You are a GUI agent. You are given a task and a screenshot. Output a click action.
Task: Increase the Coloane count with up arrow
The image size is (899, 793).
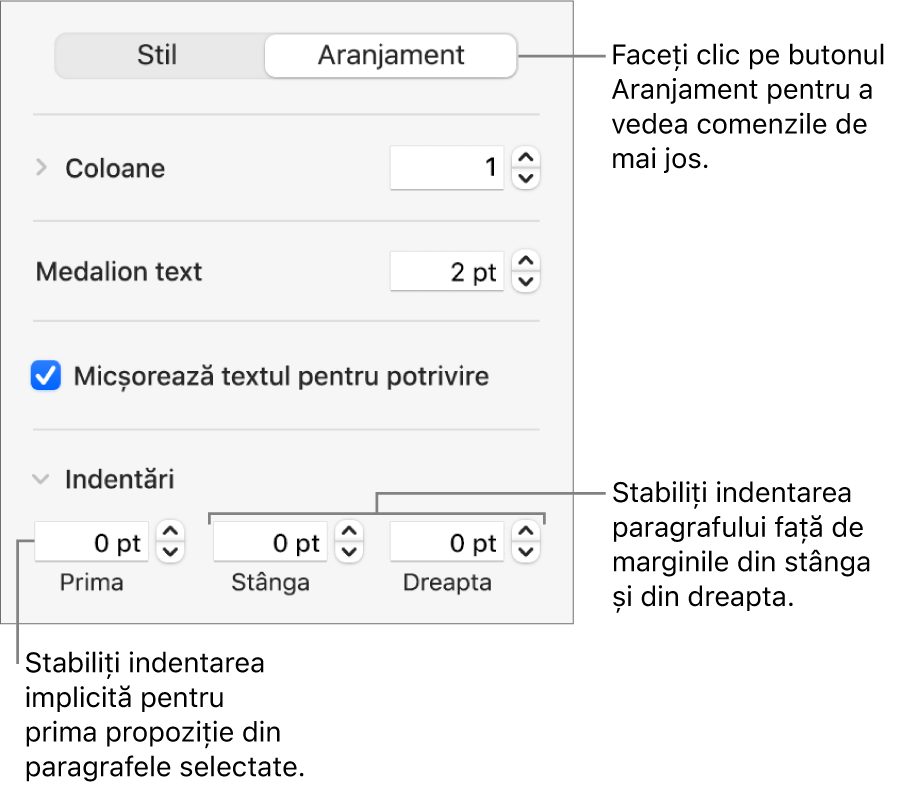526,158
